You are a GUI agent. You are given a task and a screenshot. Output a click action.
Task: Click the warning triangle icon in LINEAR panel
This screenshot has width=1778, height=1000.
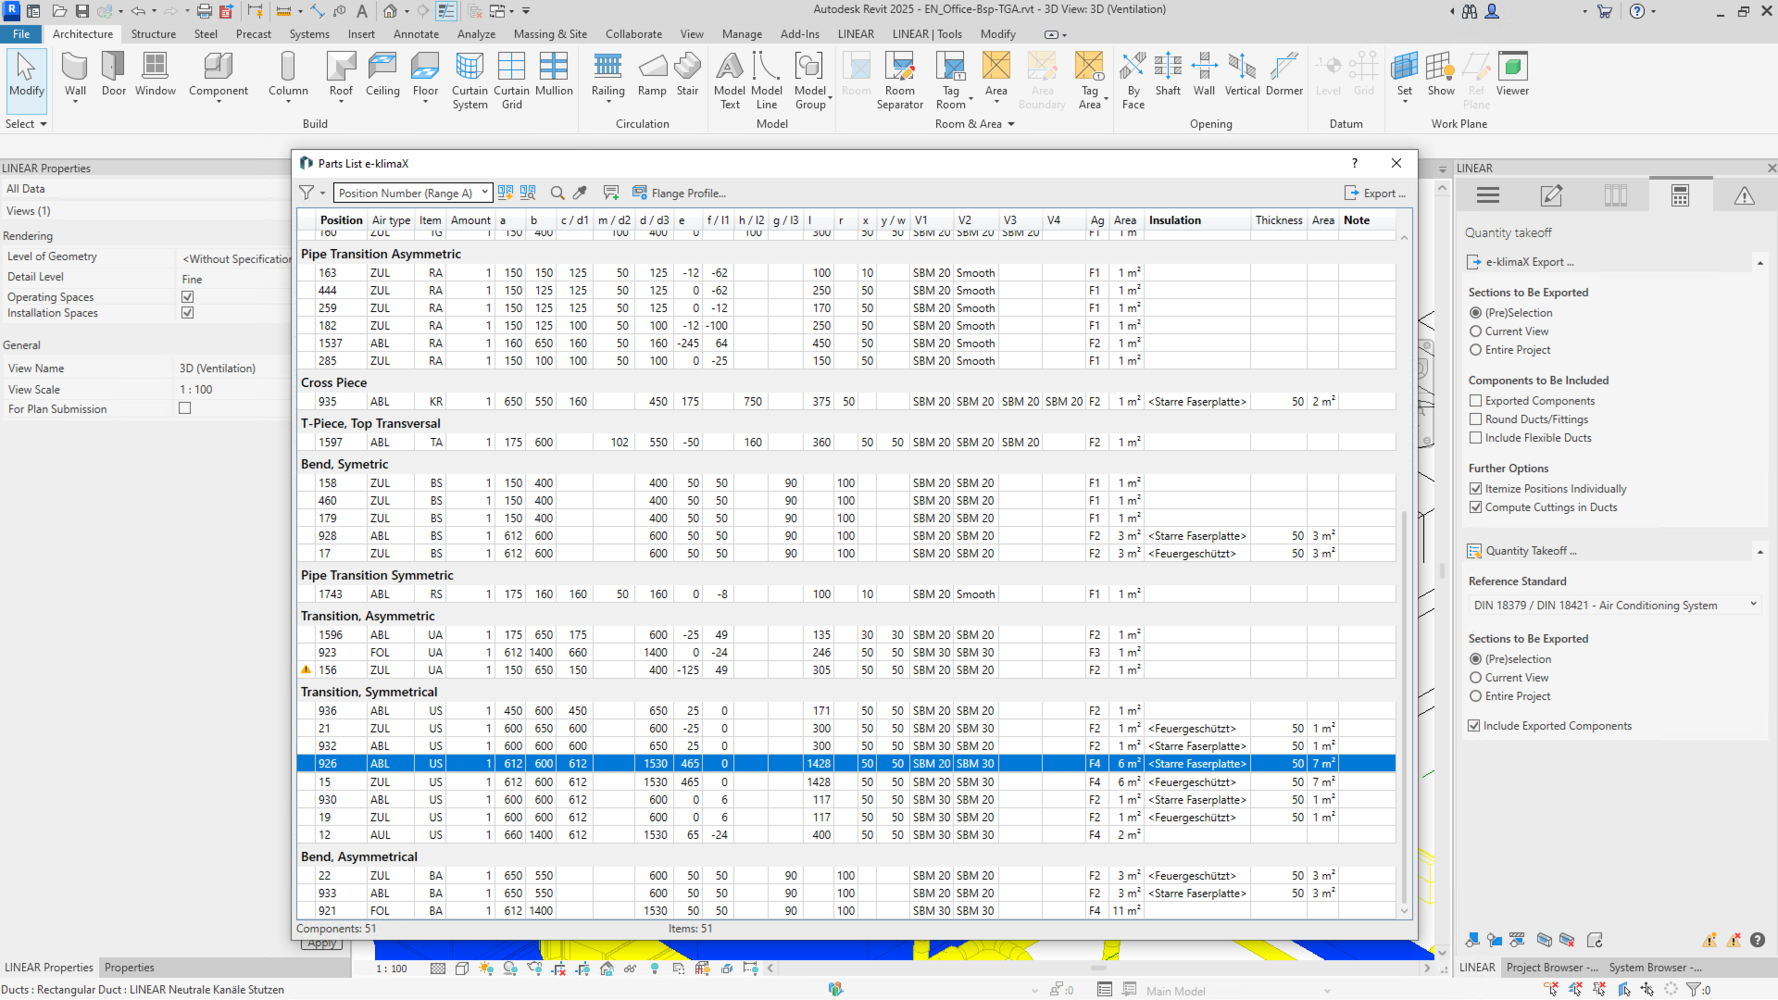[1743, 196]
